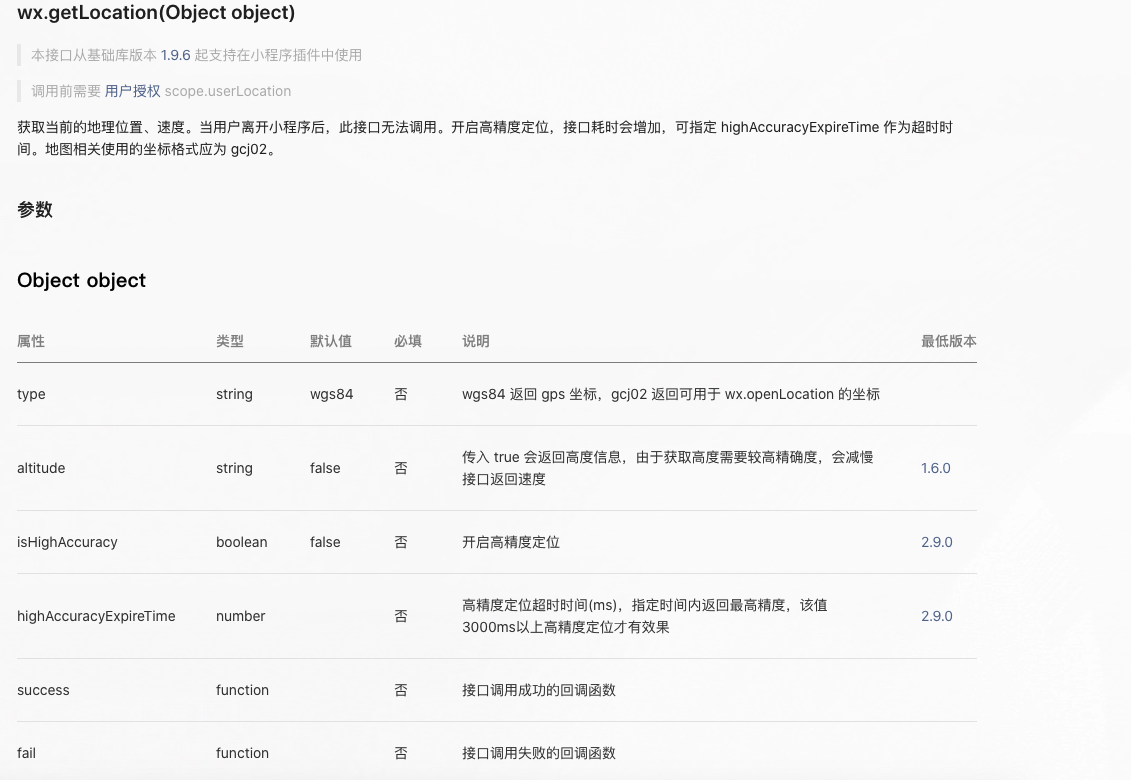Screen dimensions: 1131x780
Task: Click the 属性 column header
Action: pyautogui.click(x=31, y=341)
